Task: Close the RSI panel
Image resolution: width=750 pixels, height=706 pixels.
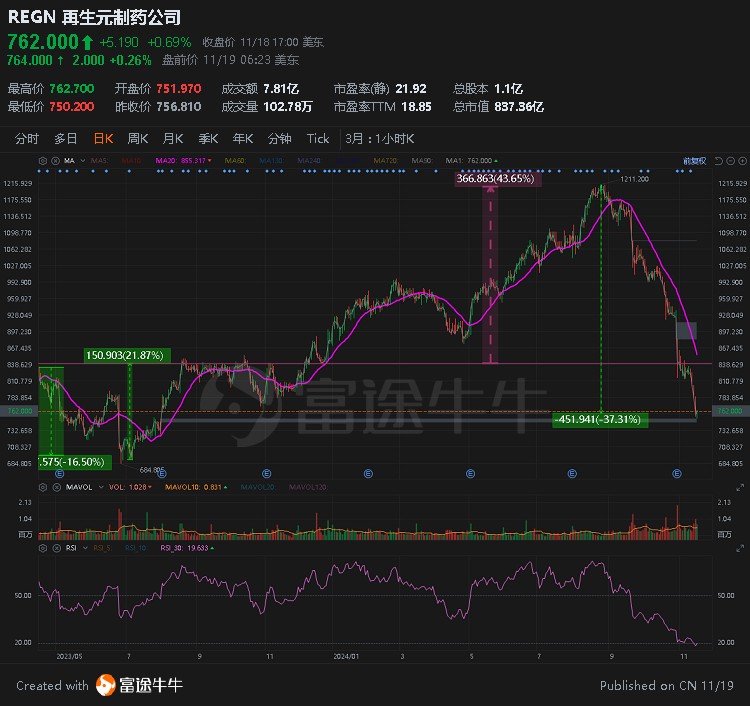Action: (x=56, y=548)
